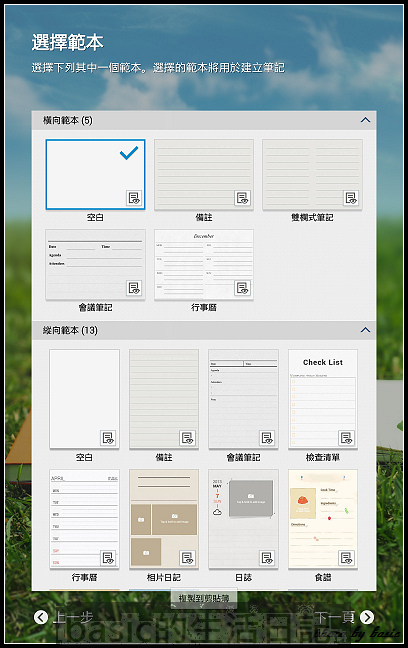Image resolution: width=408 pixels, height=648 pixels.
Task: Choose the Check List 檢查清單 template
Action: (323, 399)
